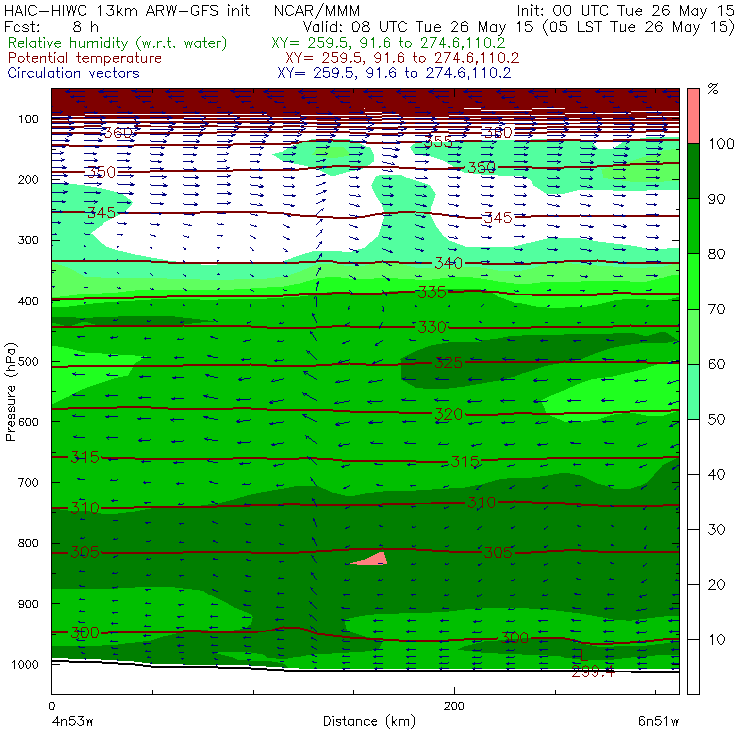Click the '355' potential temperature contour label
Screen dimensions: 740x740
click(438, 142)
